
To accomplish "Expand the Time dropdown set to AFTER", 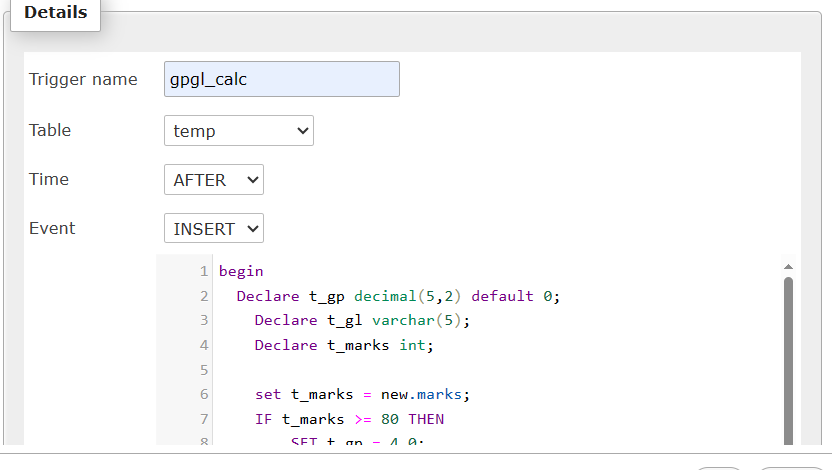I will [x=213, y=180].
